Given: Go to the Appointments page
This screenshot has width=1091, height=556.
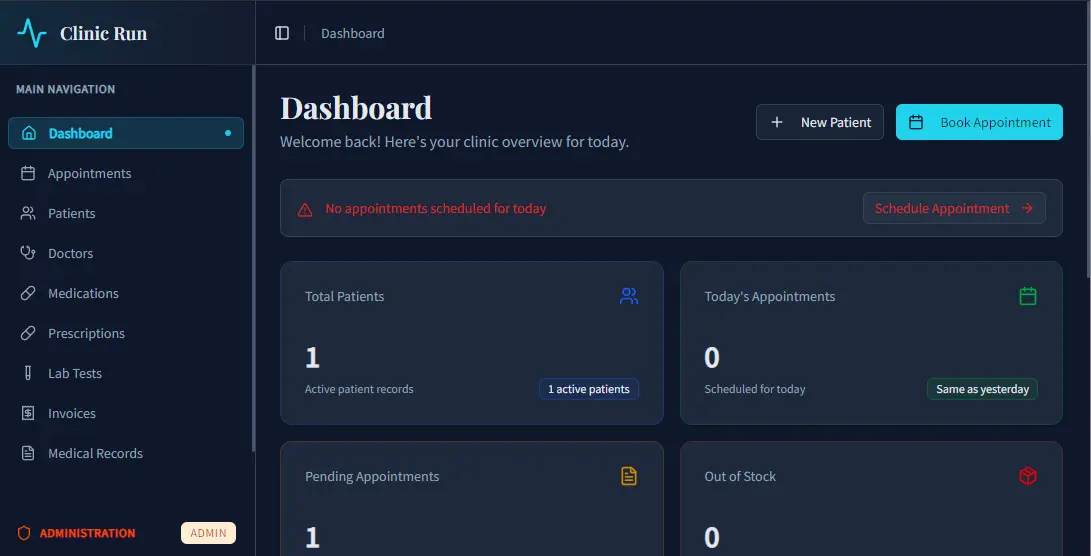Looking at the screenshot, I should (x=89, y=173).
